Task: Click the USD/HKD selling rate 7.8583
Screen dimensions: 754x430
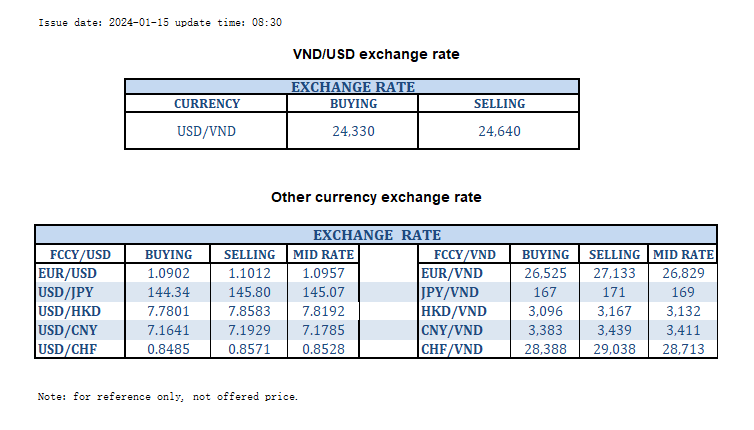Action: [249, 310]
